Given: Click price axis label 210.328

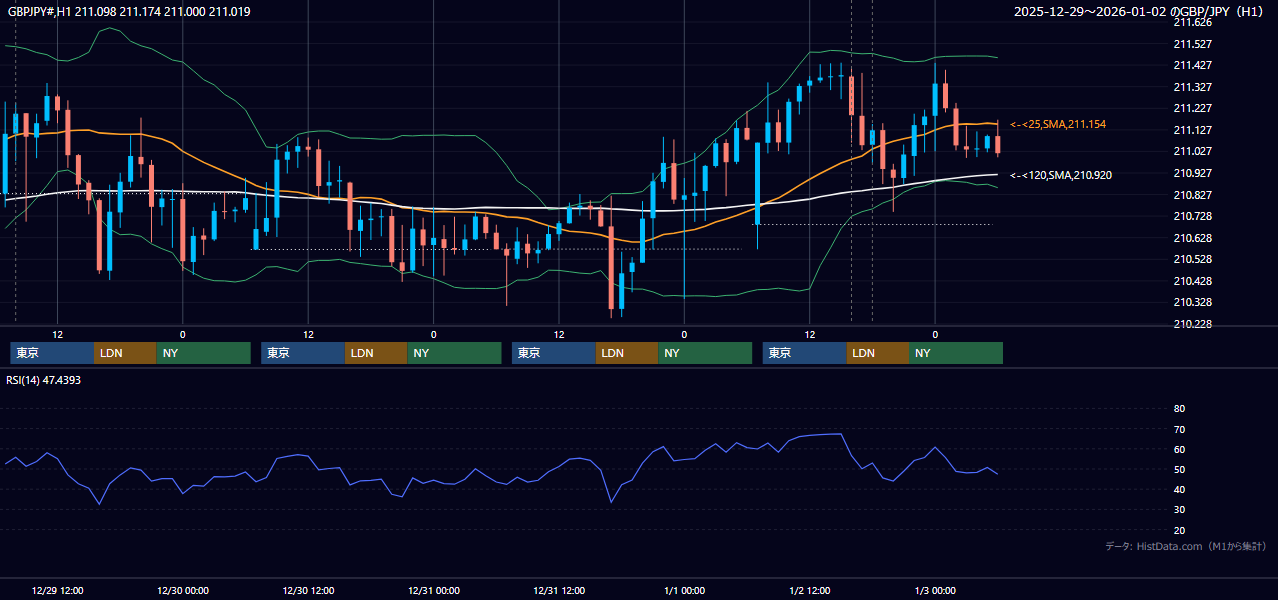Looking at the screenshot, I should coord(1192,302).
